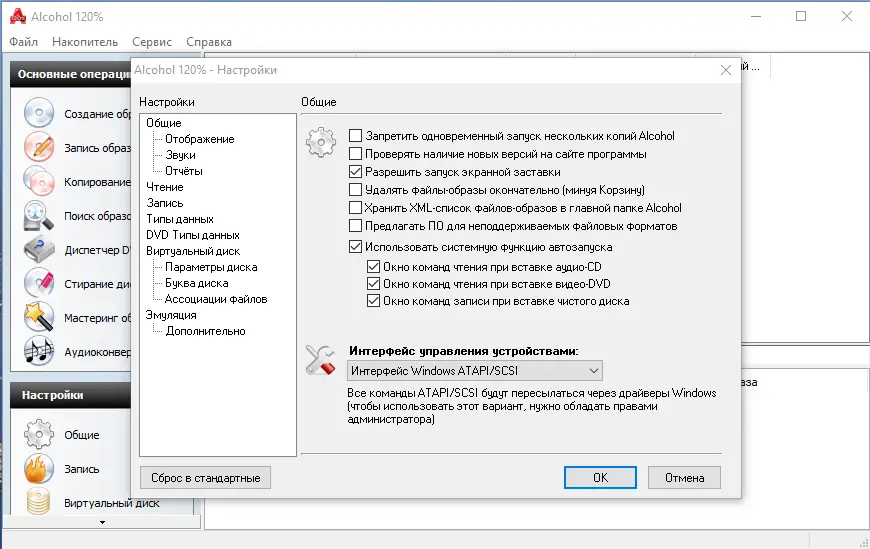Click the OK button
The height and width of the screenshot is (549, 870).
click(600, 478)
